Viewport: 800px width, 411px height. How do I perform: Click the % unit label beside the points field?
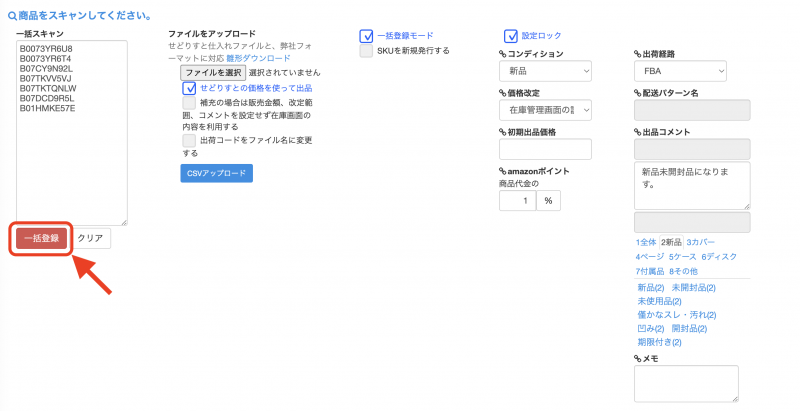click(548, 201)
